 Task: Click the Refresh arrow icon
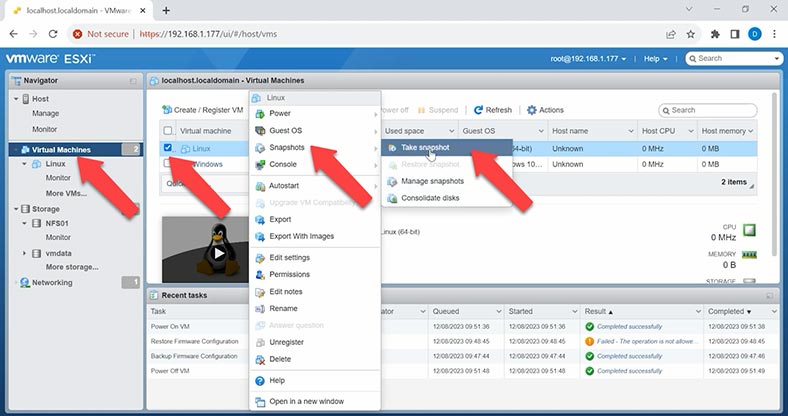(x=478, y=110)
